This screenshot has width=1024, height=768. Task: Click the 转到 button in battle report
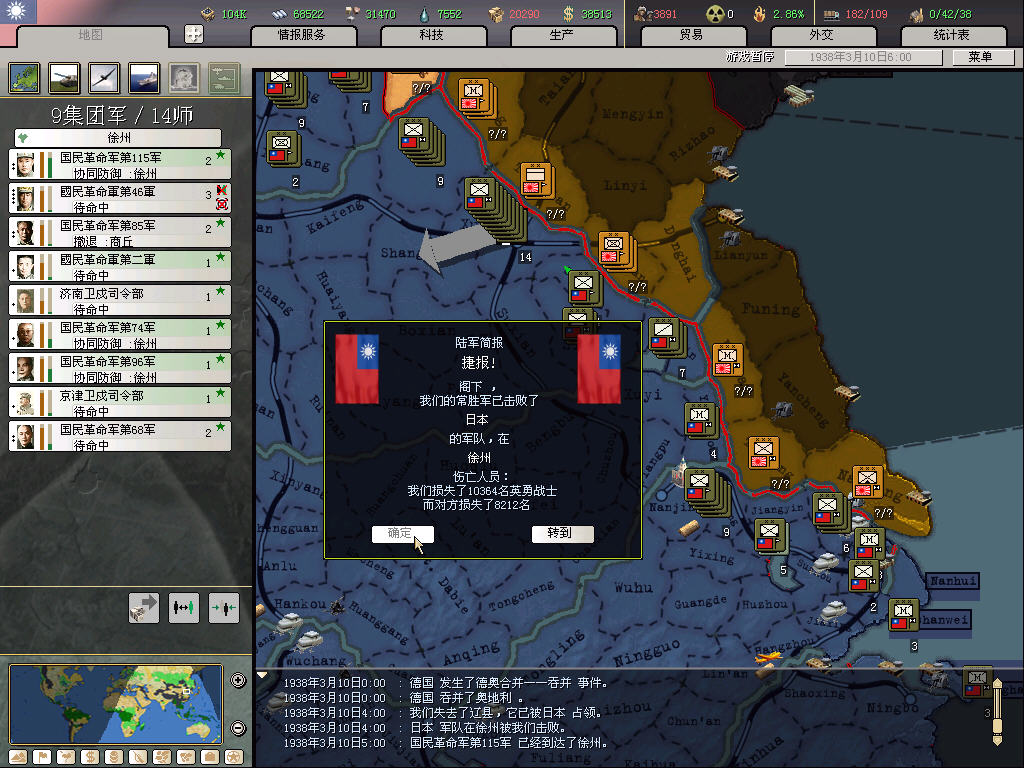(562, 534)
